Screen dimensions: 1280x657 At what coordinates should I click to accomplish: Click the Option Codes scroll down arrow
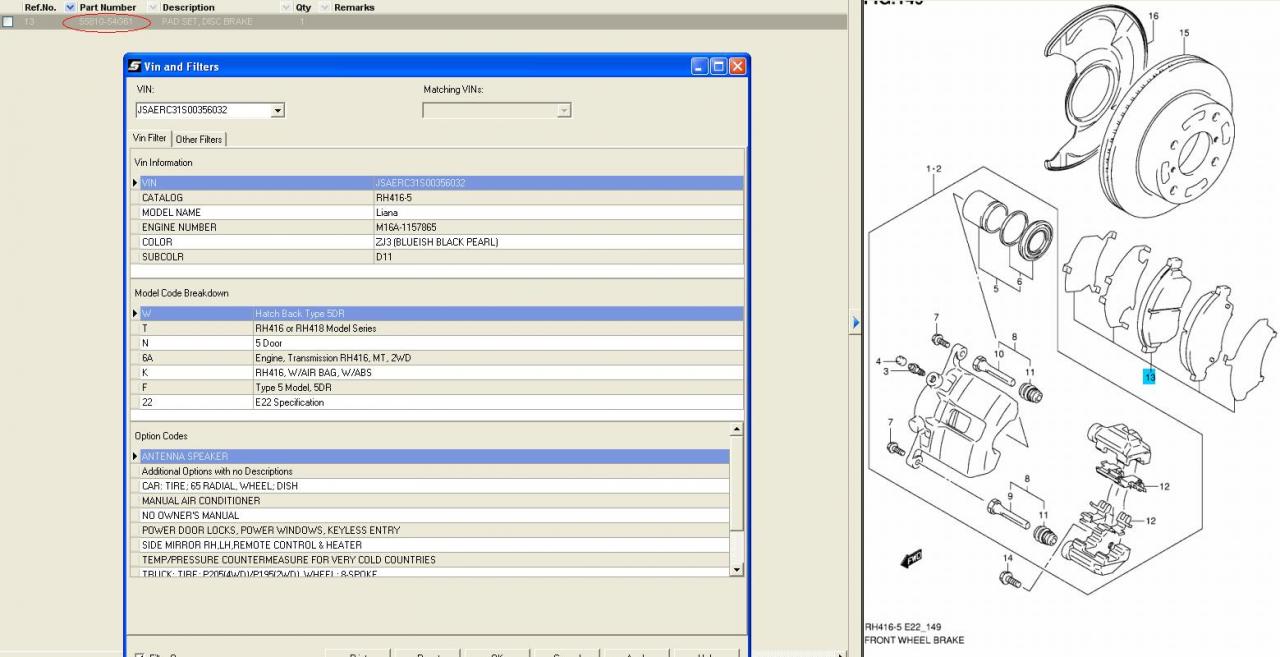pos(737,569)
